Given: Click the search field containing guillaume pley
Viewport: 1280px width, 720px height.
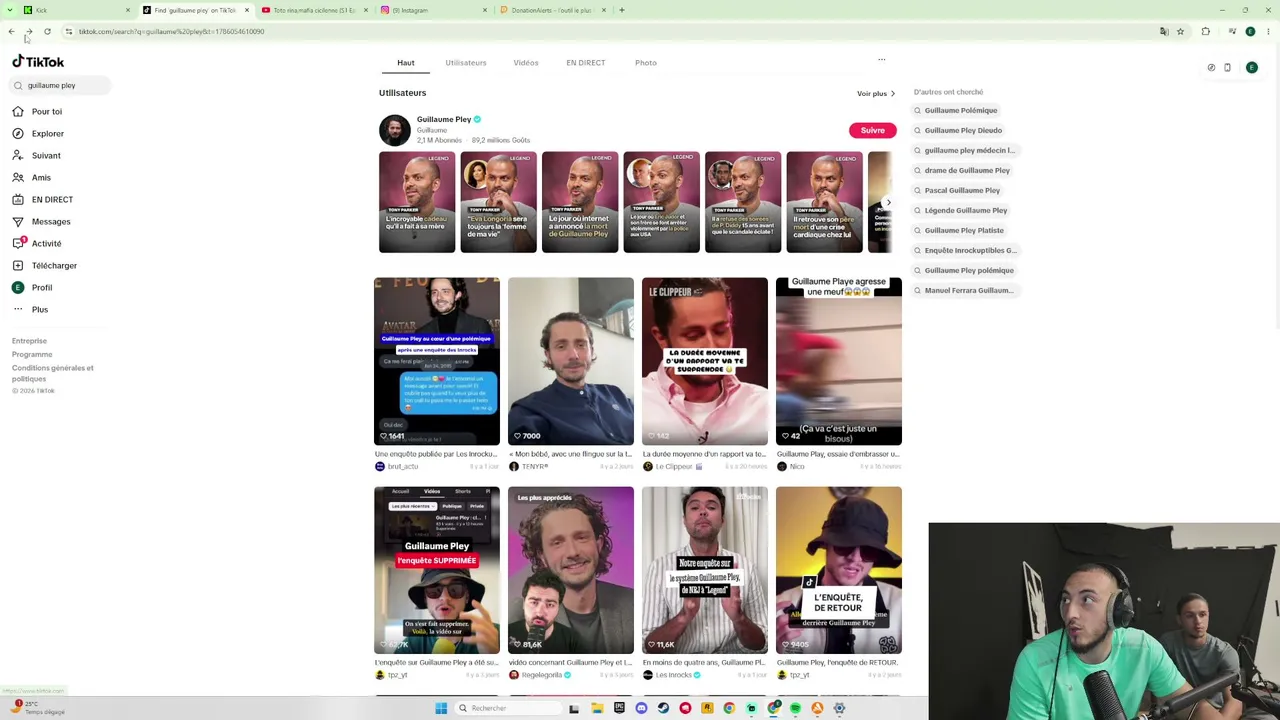Looking at the screenshot, I should pos(61,85).
